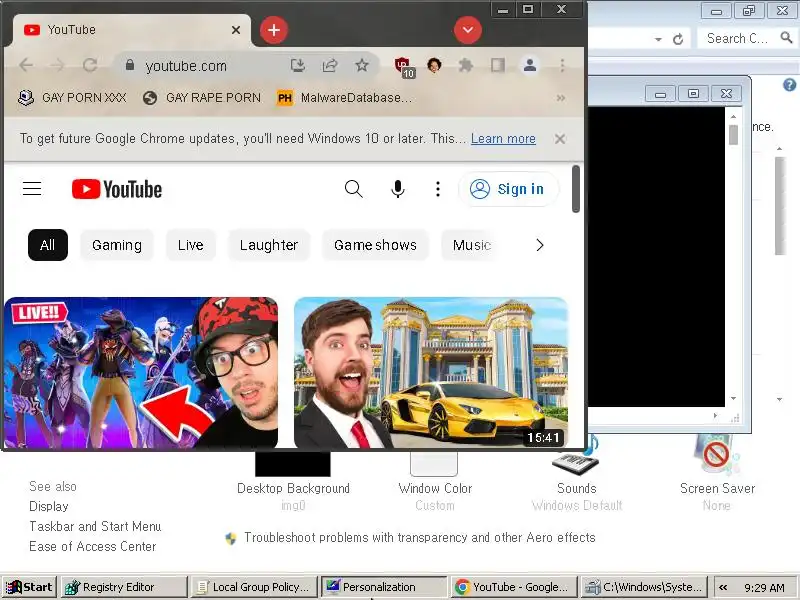800x600 pixels.
Task: Open Window Color settings in Personalization
Action: [x=435, y=482]
